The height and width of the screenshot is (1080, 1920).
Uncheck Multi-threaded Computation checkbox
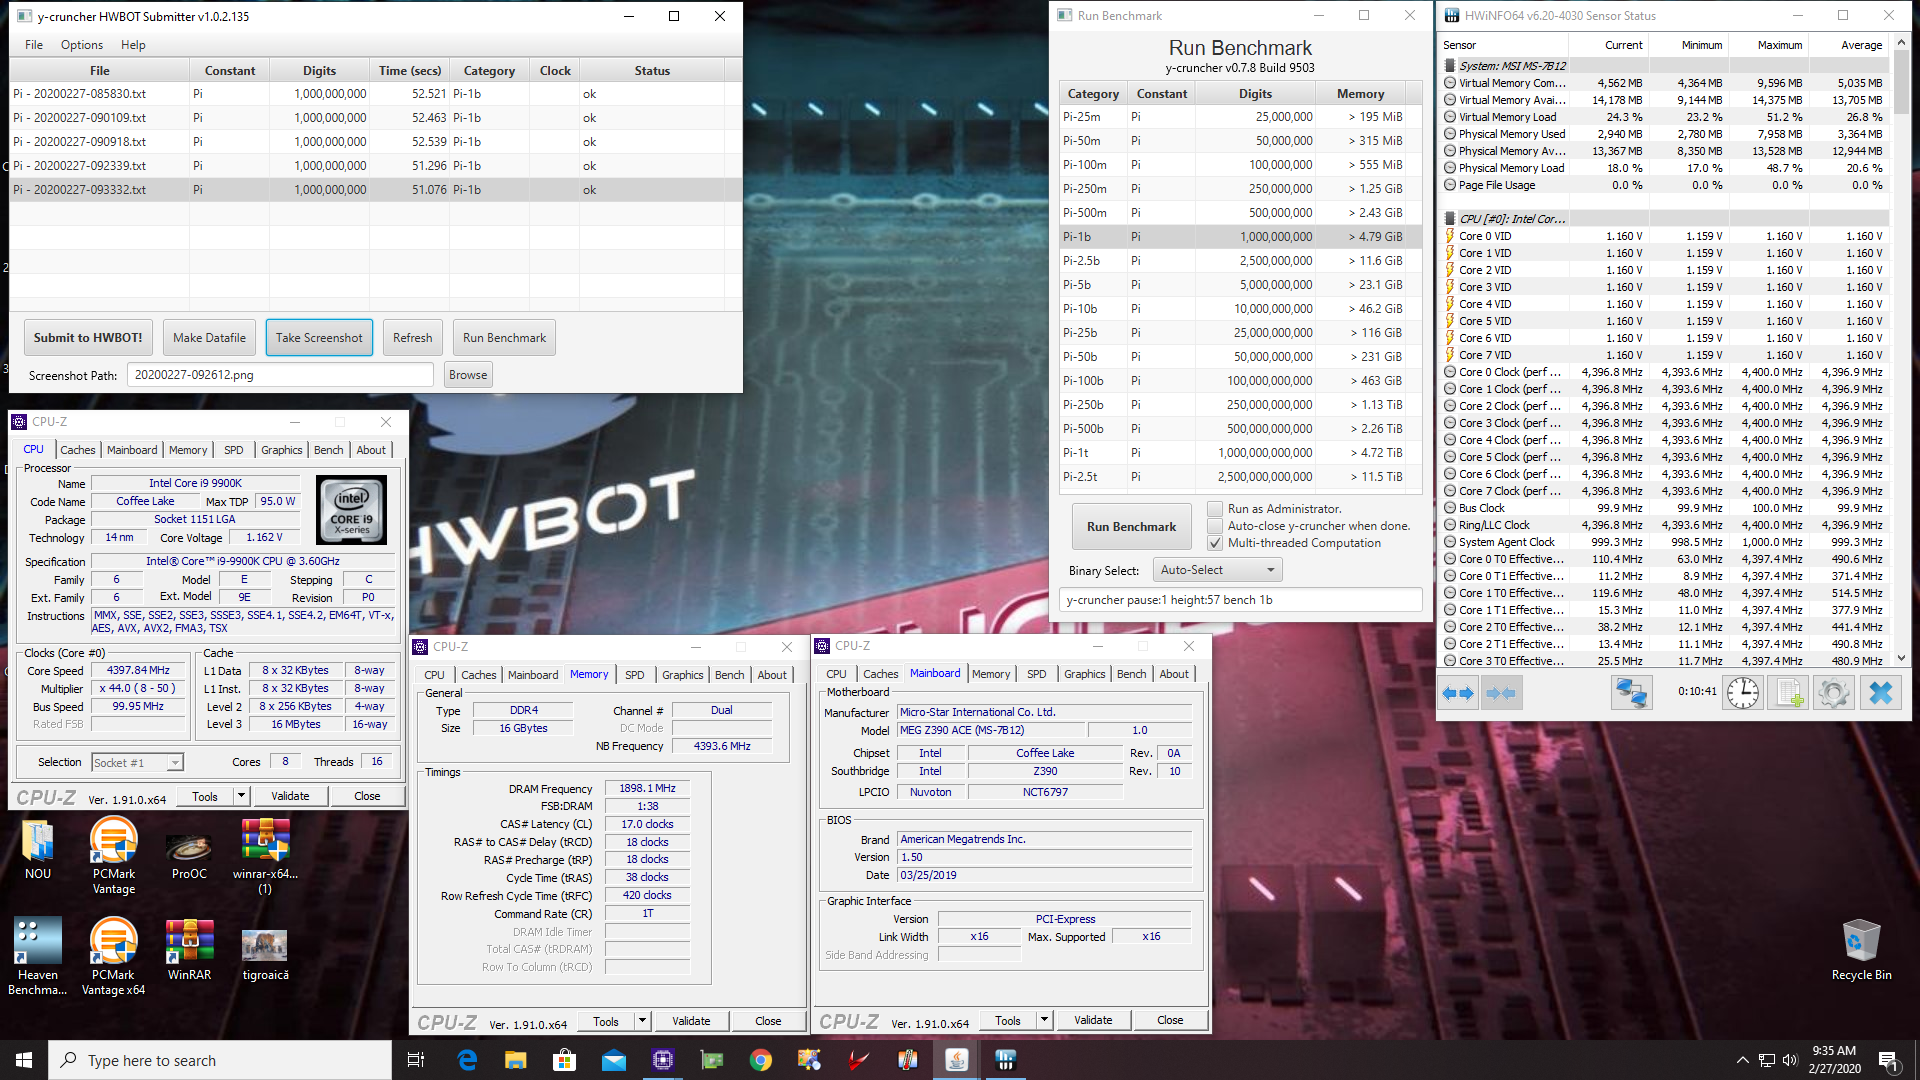pyautogui.click(x=1215, y=543)
